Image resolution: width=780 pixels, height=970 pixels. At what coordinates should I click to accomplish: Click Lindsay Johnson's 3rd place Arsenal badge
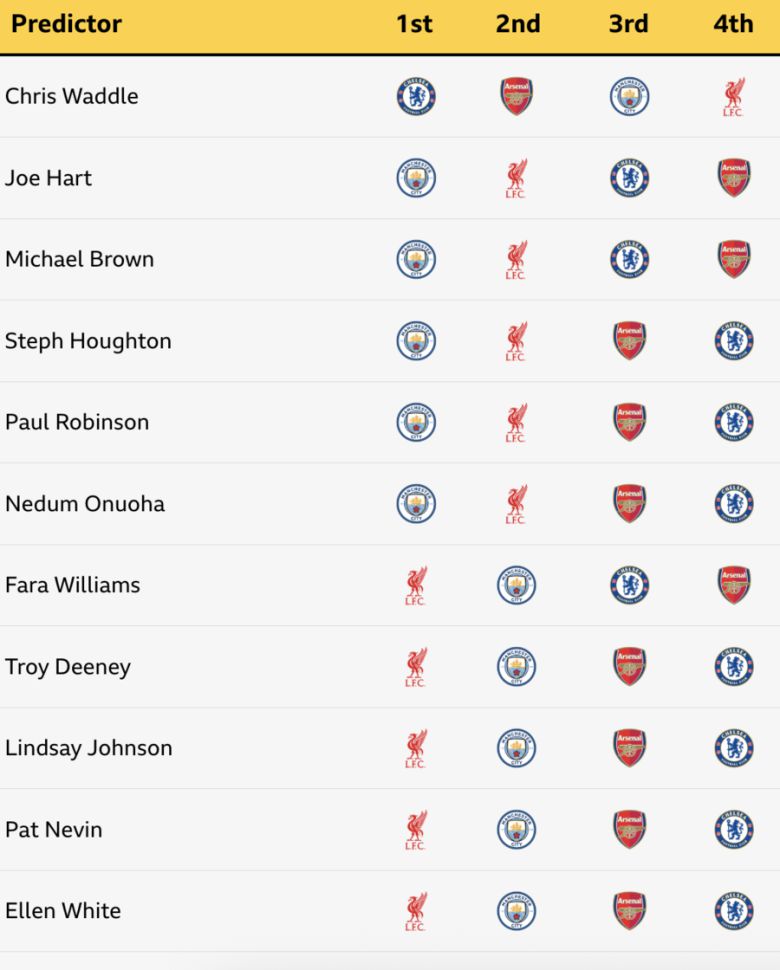[x=629, y=748]
